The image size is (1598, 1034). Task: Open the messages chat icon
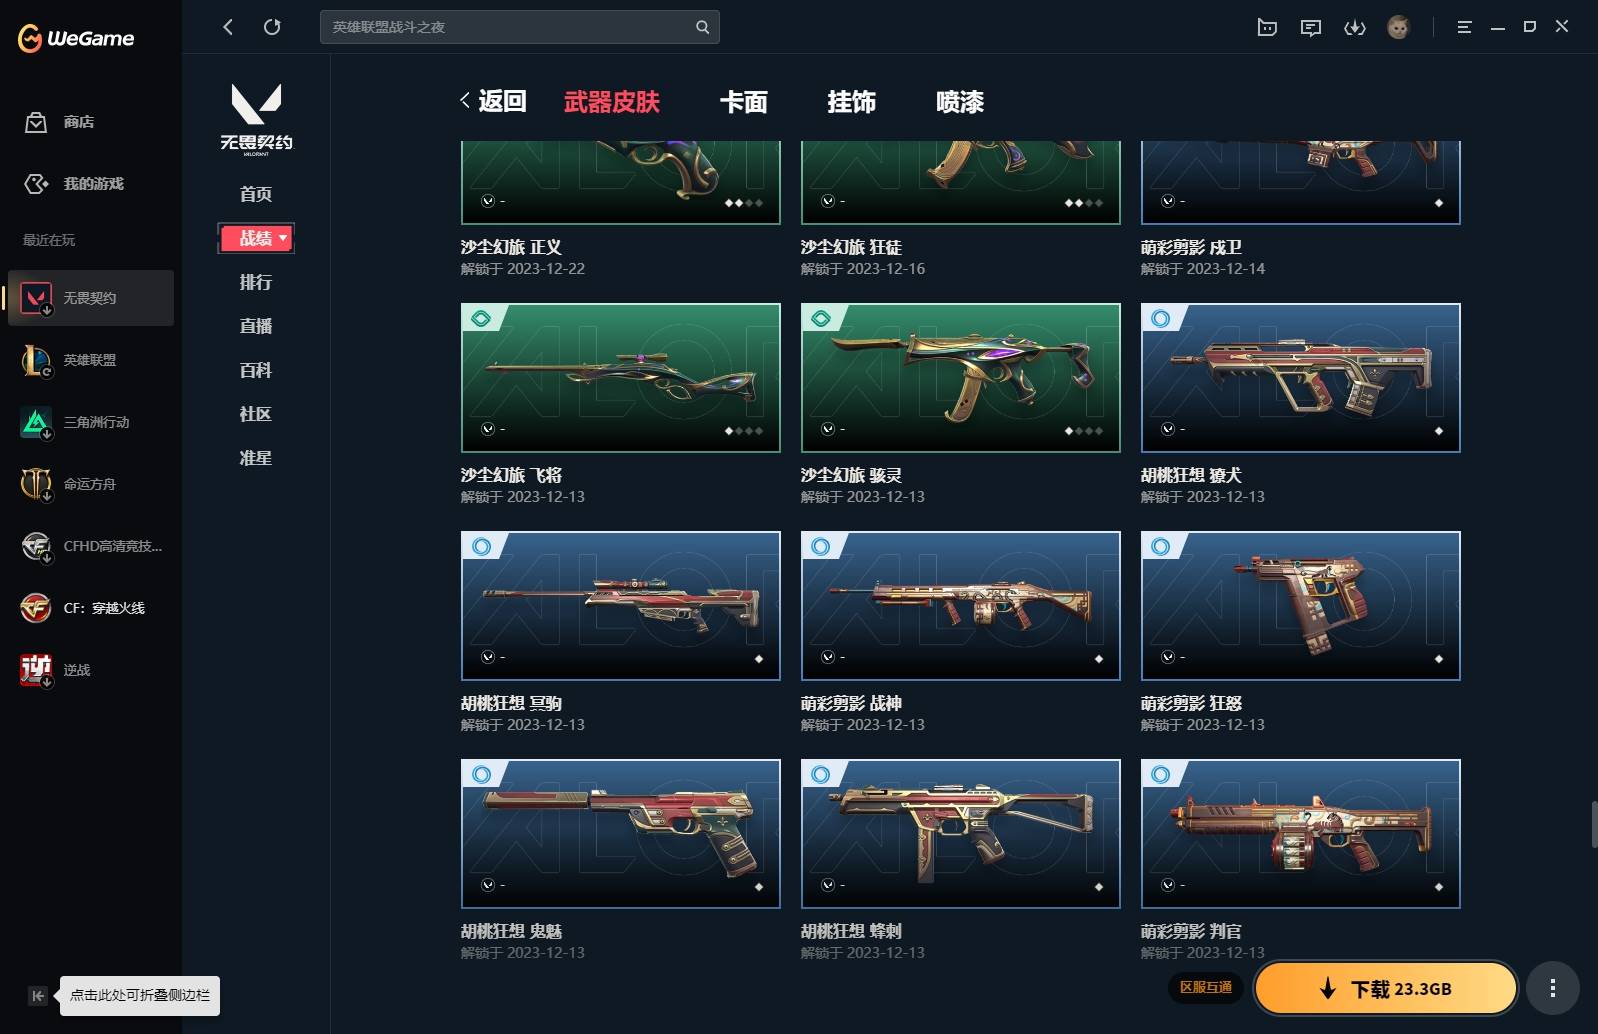click(1310, 28)
